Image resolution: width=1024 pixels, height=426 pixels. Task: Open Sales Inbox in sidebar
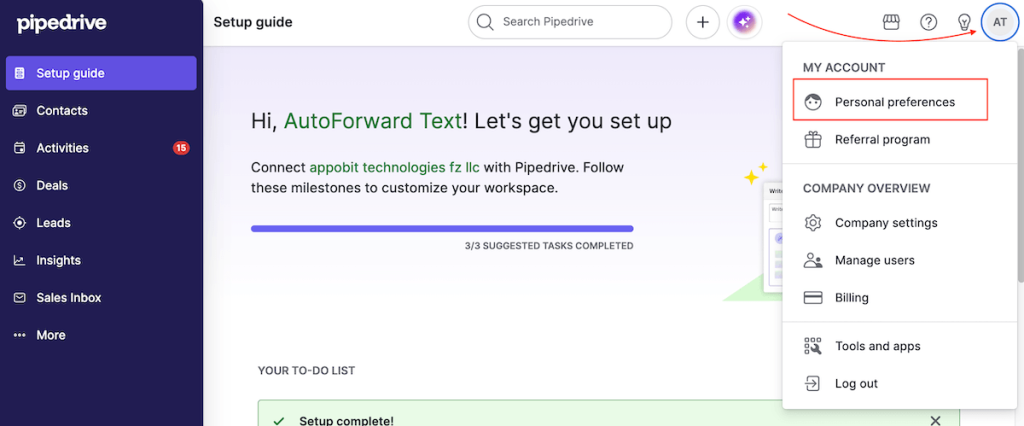101,297
